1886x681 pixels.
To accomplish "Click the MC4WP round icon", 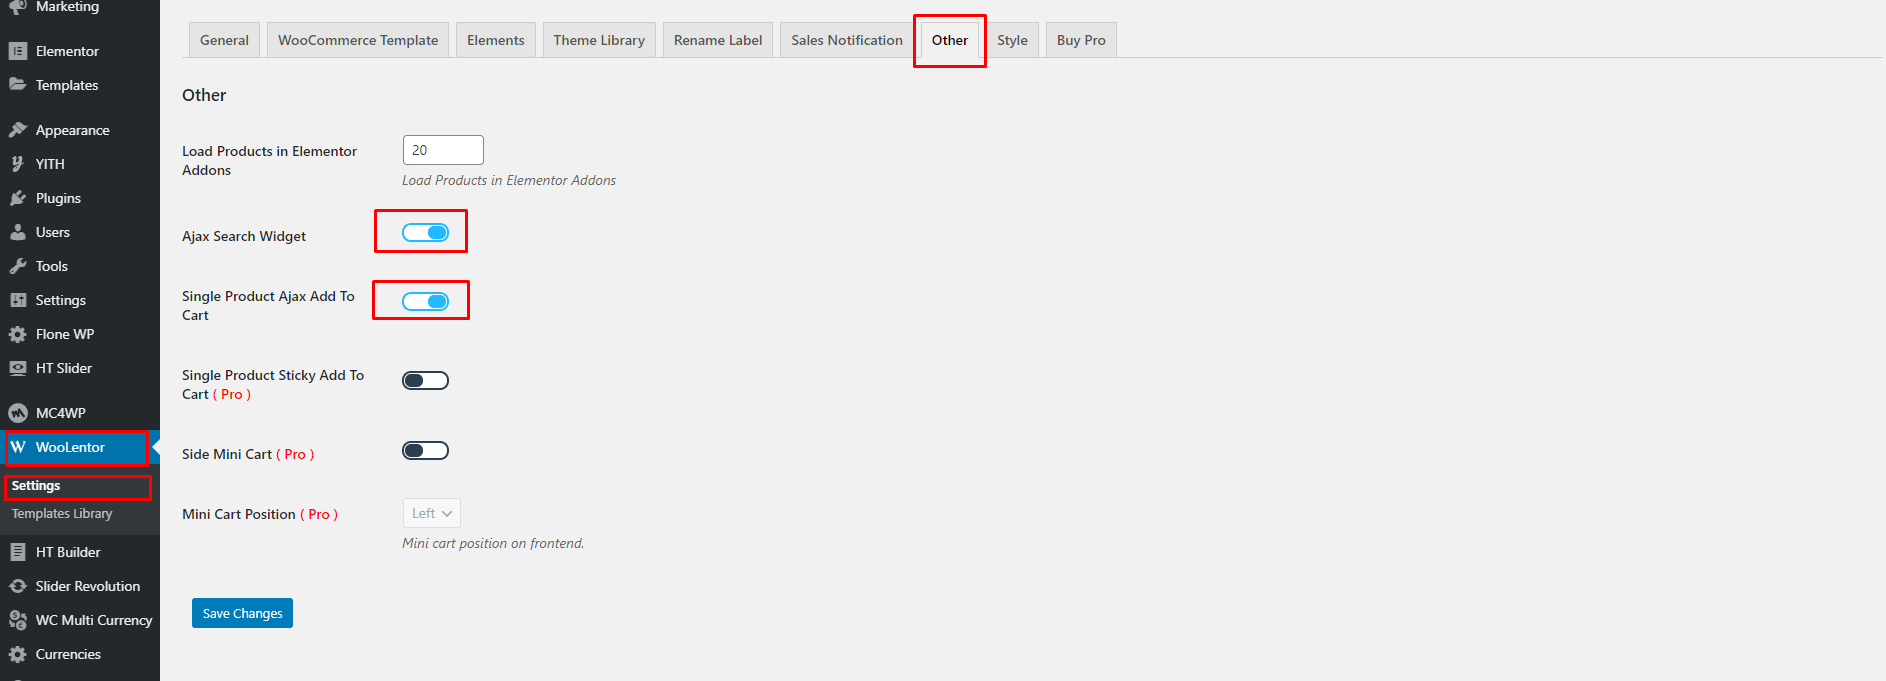I will click(18, 413).
